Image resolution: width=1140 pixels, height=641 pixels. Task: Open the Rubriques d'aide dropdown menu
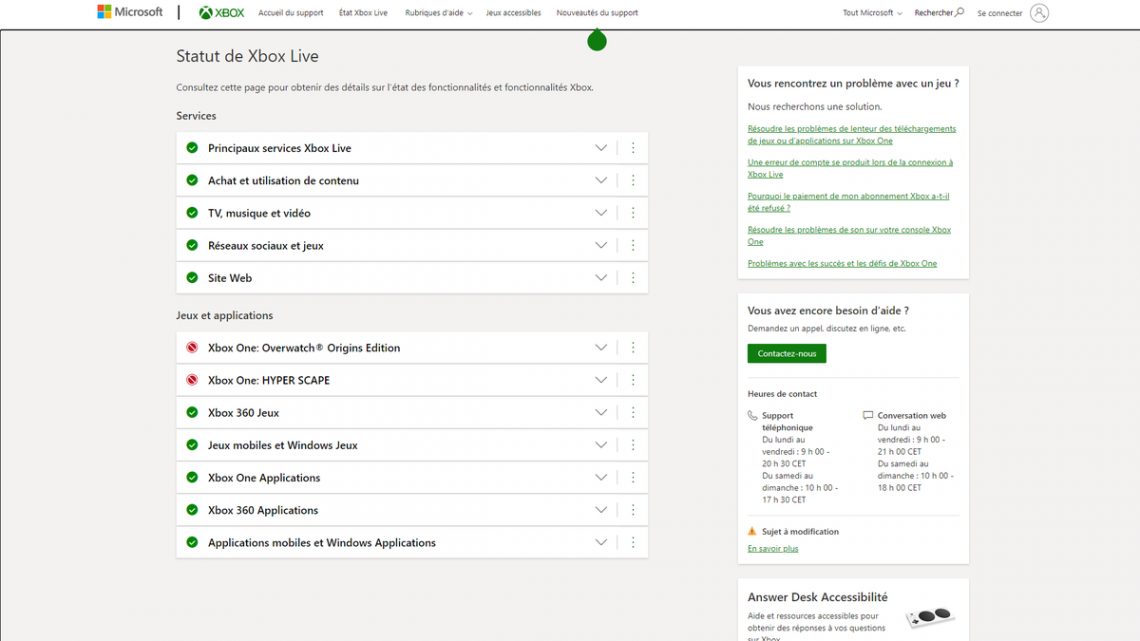point(438,13)
